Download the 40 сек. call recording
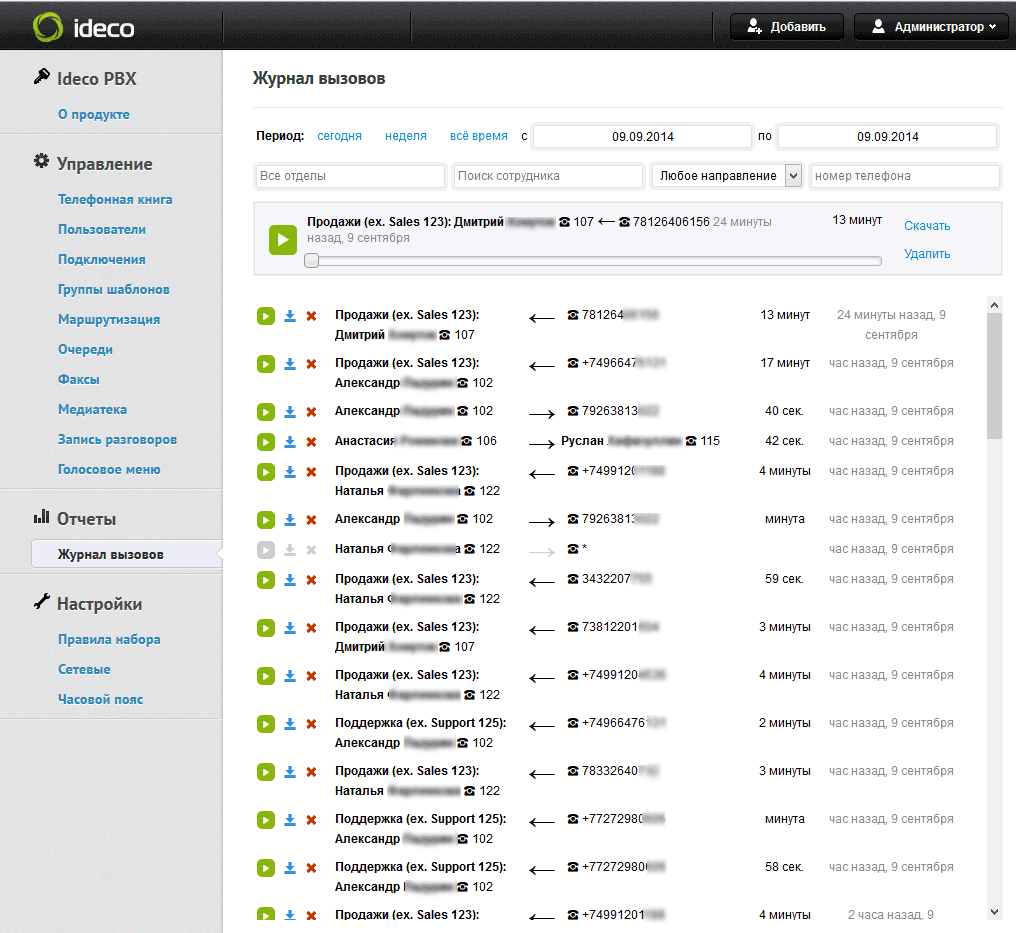Viewport: 1016px width, 933px height. tap(290, 412)
